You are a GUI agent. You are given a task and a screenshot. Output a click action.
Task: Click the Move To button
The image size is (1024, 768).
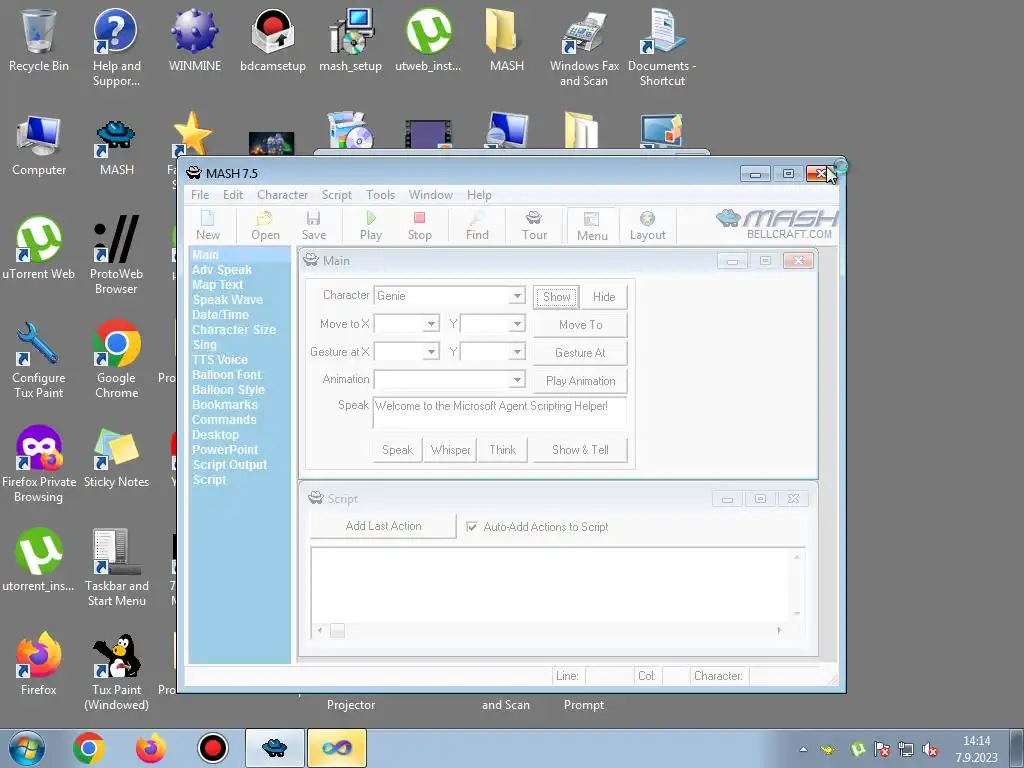(580, 325)
